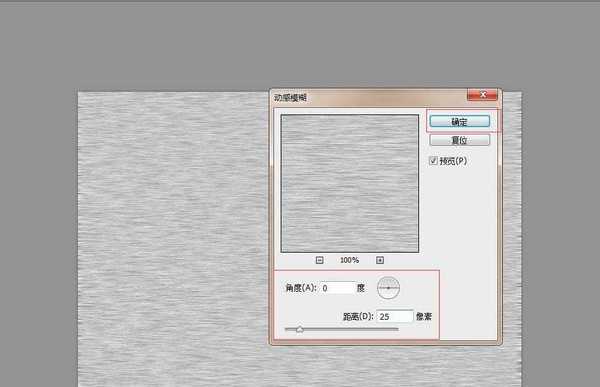Click the angle direction dial
Image resolution: width=600 pixels, height=387 pixels.
(x=388, y=287)
